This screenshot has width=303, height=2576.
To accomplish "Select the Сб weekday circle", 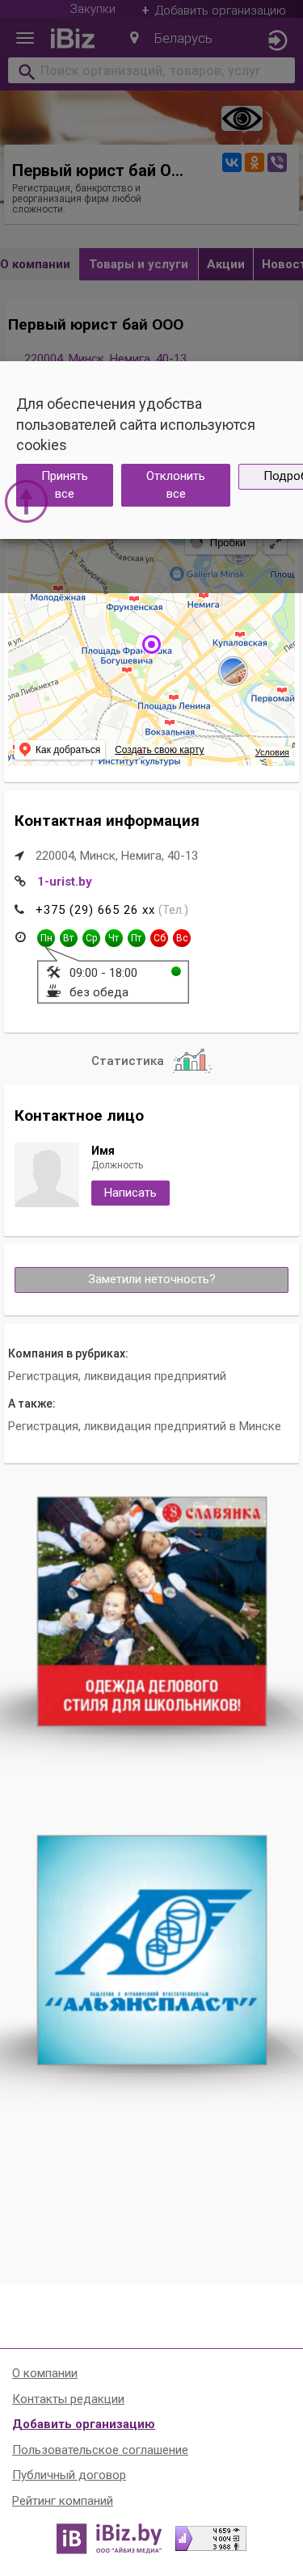I will (x=159, y=938).
